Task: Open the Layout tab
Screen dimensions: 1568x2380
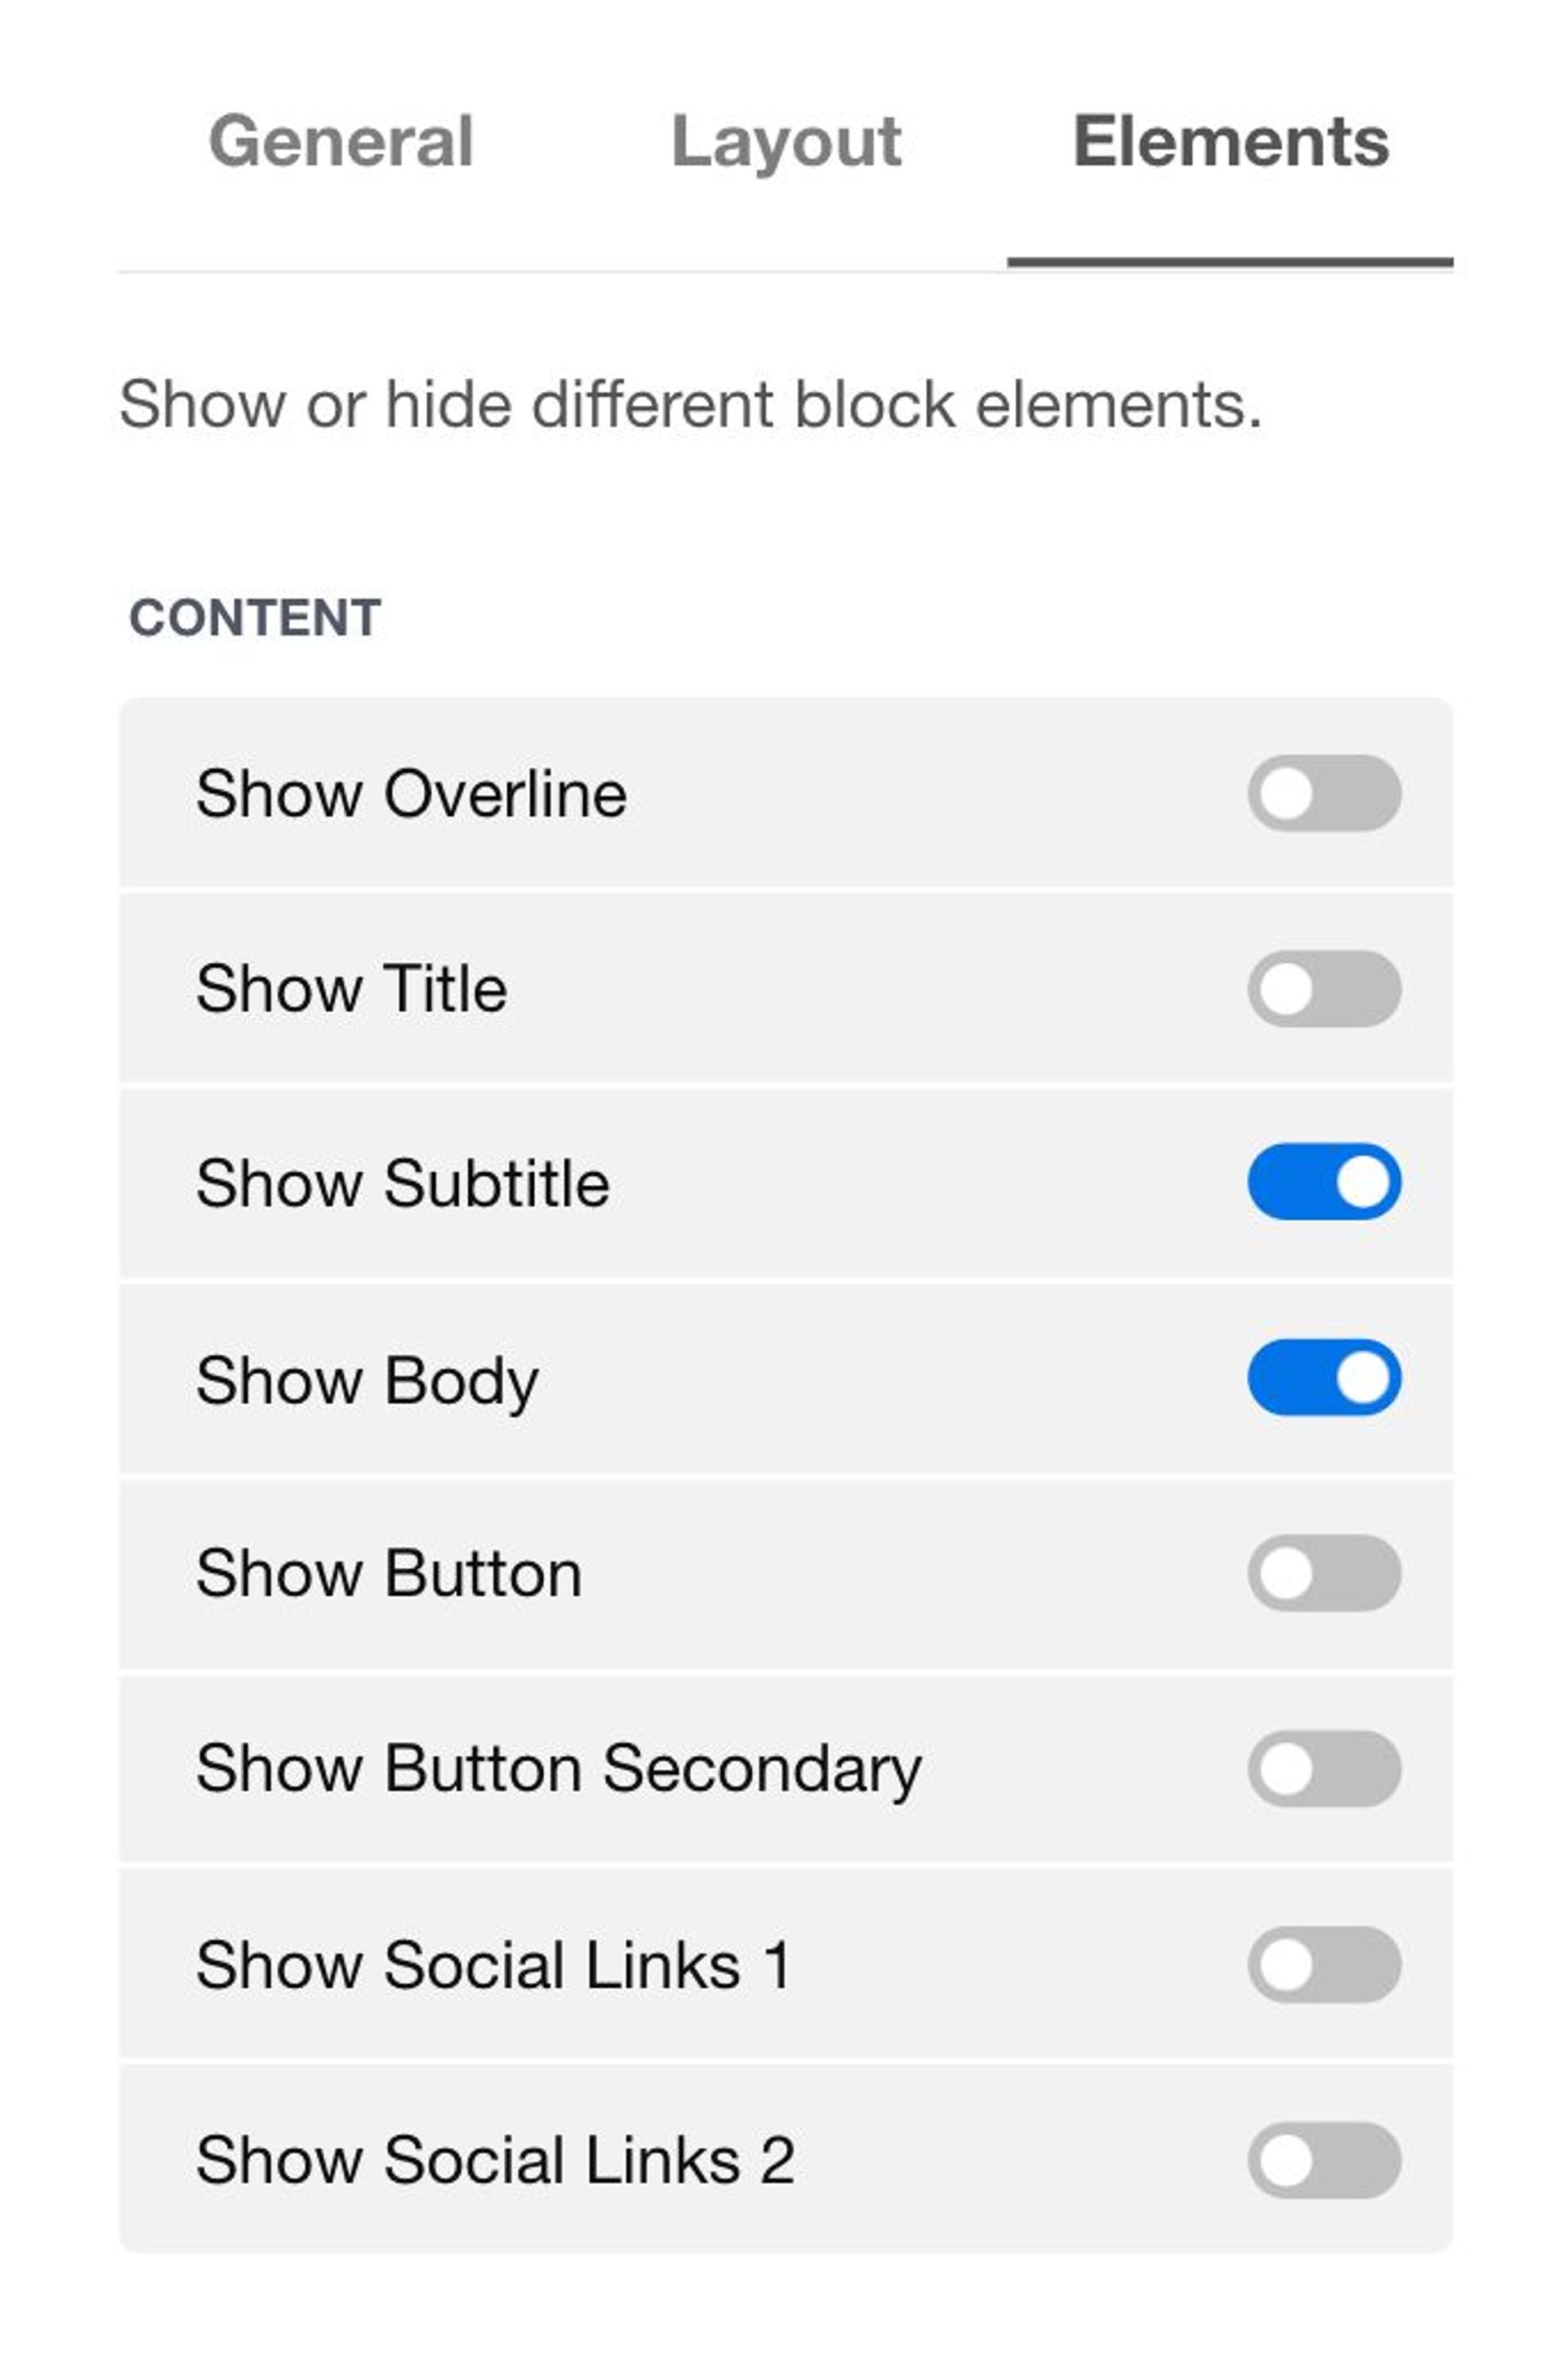Action: coord(786,141)
